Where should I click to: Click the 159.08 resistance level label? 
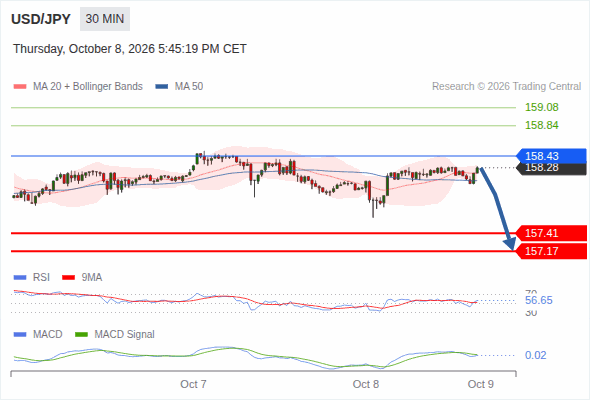pos(542,107)
